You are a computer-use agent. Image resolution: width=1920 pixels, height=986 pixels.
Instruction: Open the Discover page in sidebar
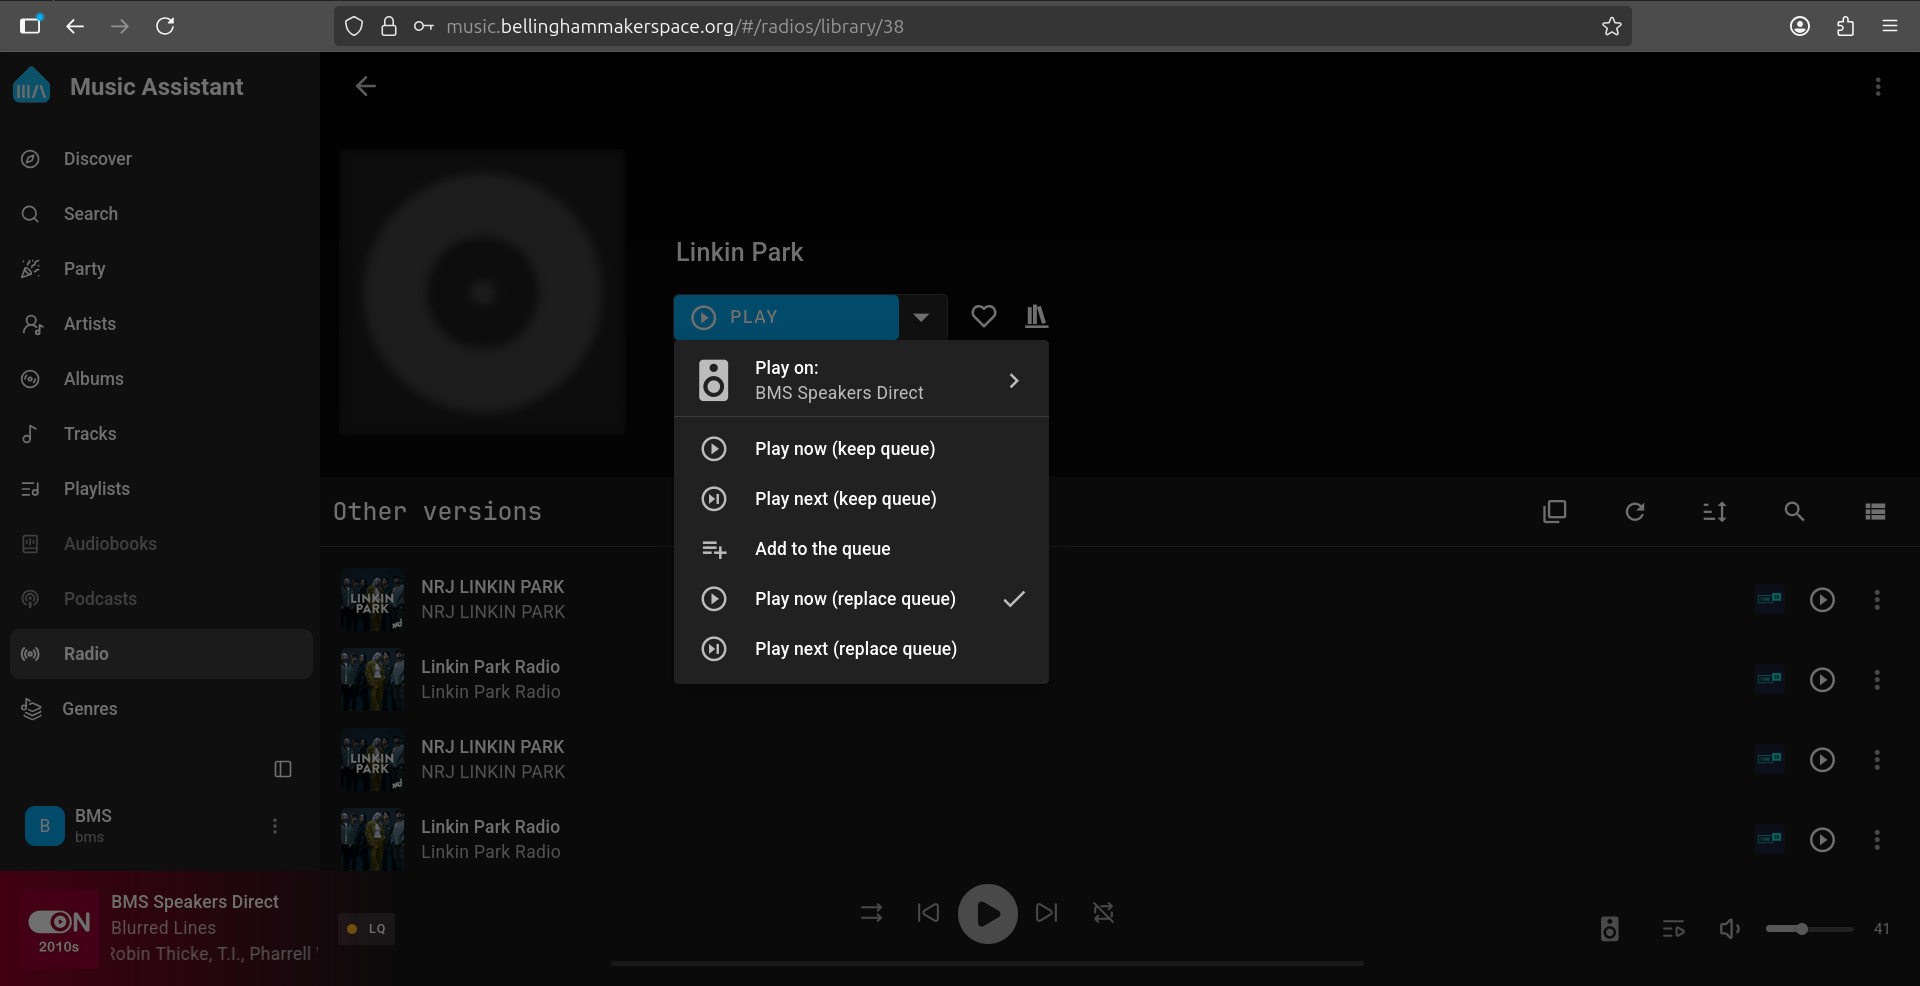coord(161,159)
